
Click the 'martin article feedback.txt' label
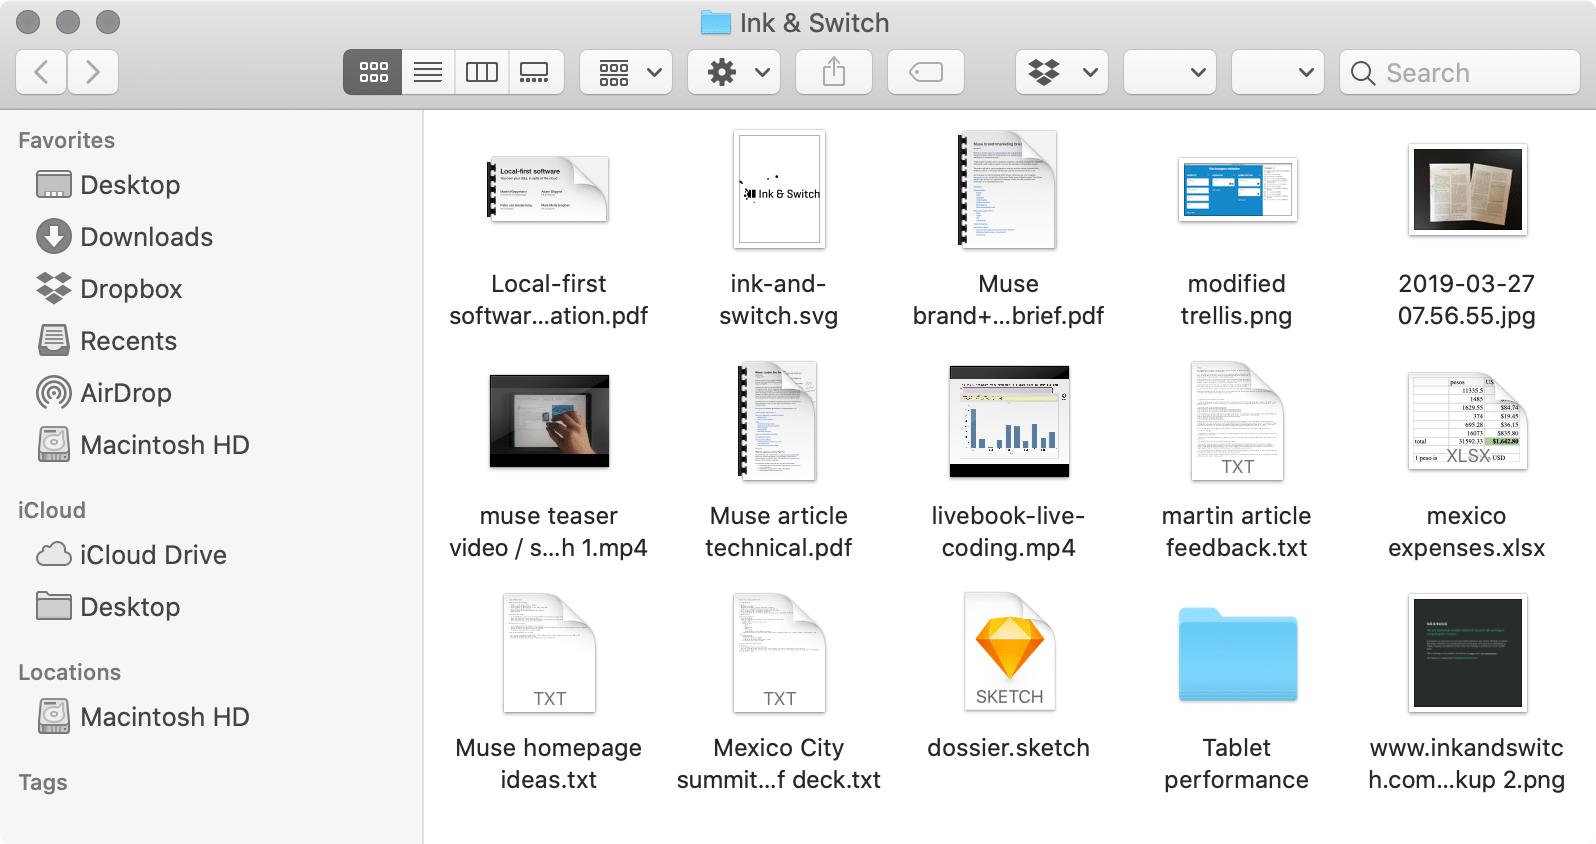click(x=1236, y=532)
